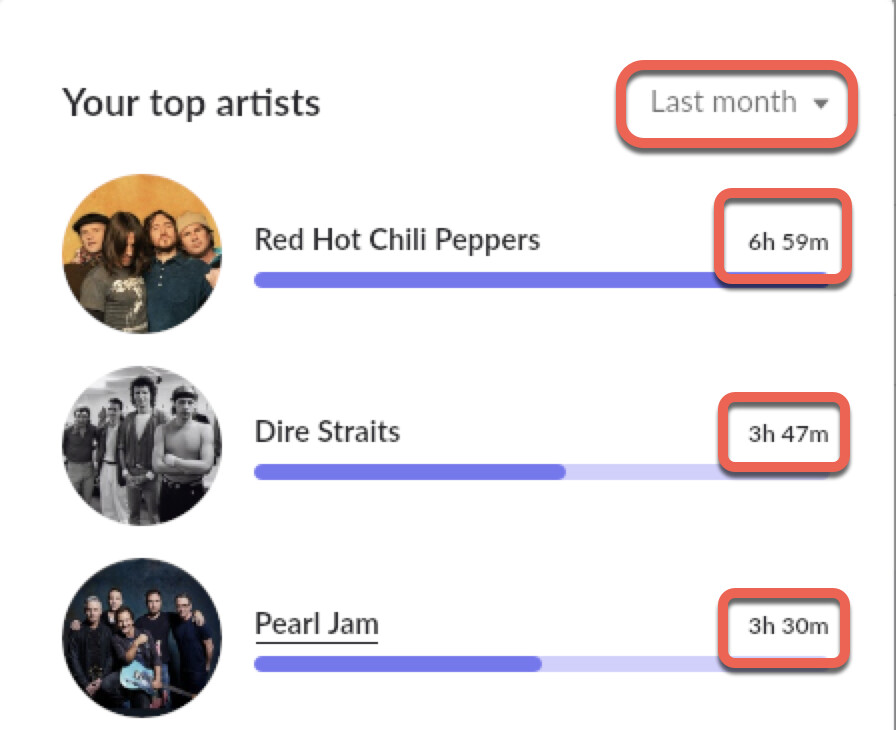Screen dimensions: 896x730
Task: Click filled part of Dire Straits bar
Action: click(x=410, y=472)
